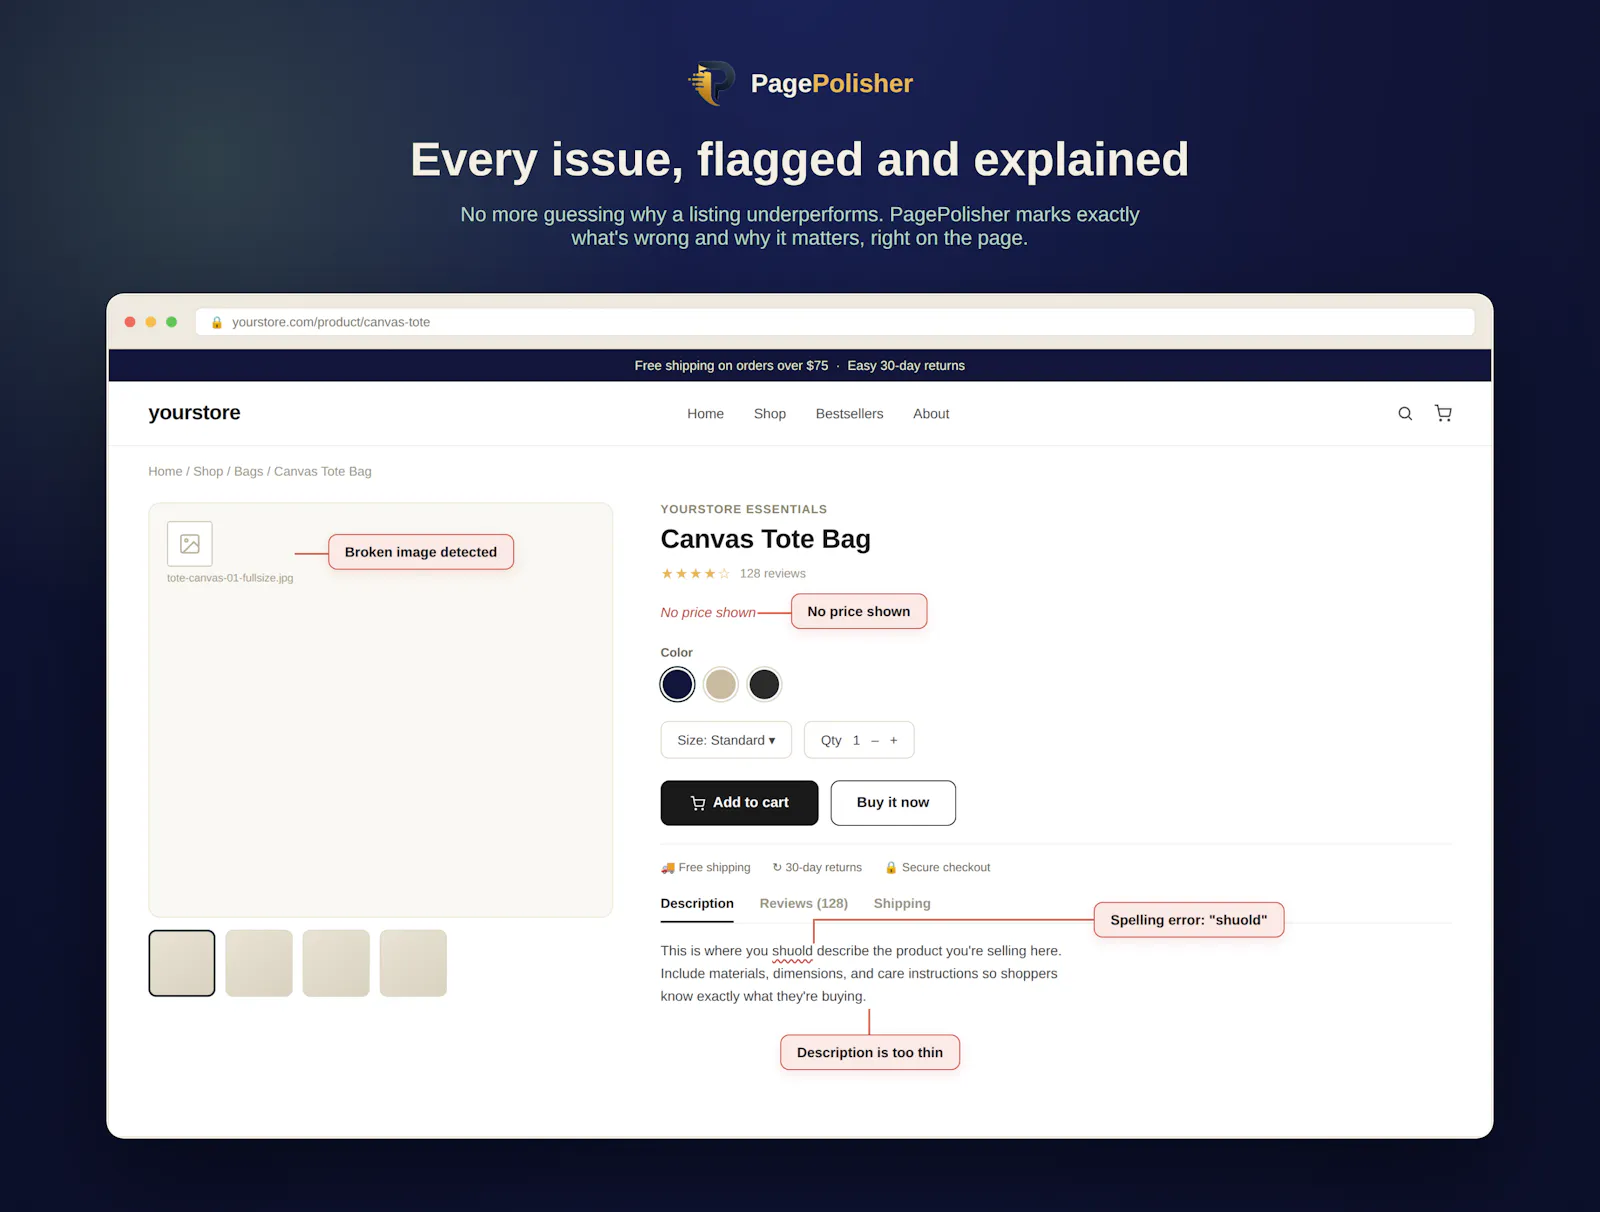Click the Description is too thin callout
Image resolution: width=1600 pixels, height=1212 pixels.
(x=870, y=1053)
